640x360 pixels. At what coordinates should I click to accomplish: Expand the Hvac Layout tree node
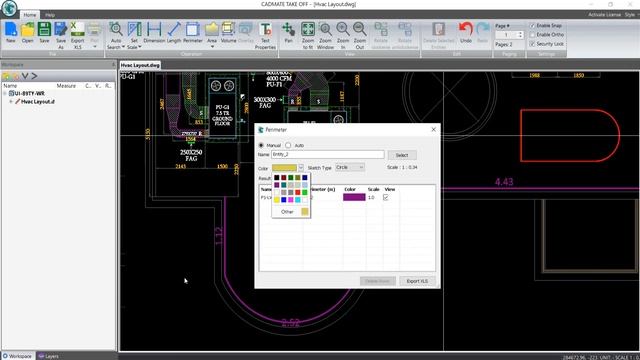pos(11,102)
